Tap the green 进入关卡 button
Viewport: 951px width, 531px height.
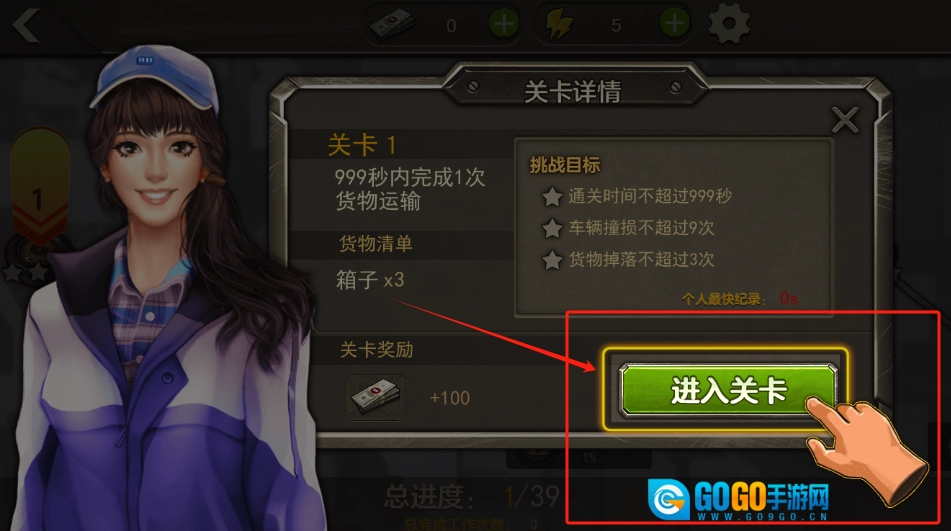coord(728,390)
